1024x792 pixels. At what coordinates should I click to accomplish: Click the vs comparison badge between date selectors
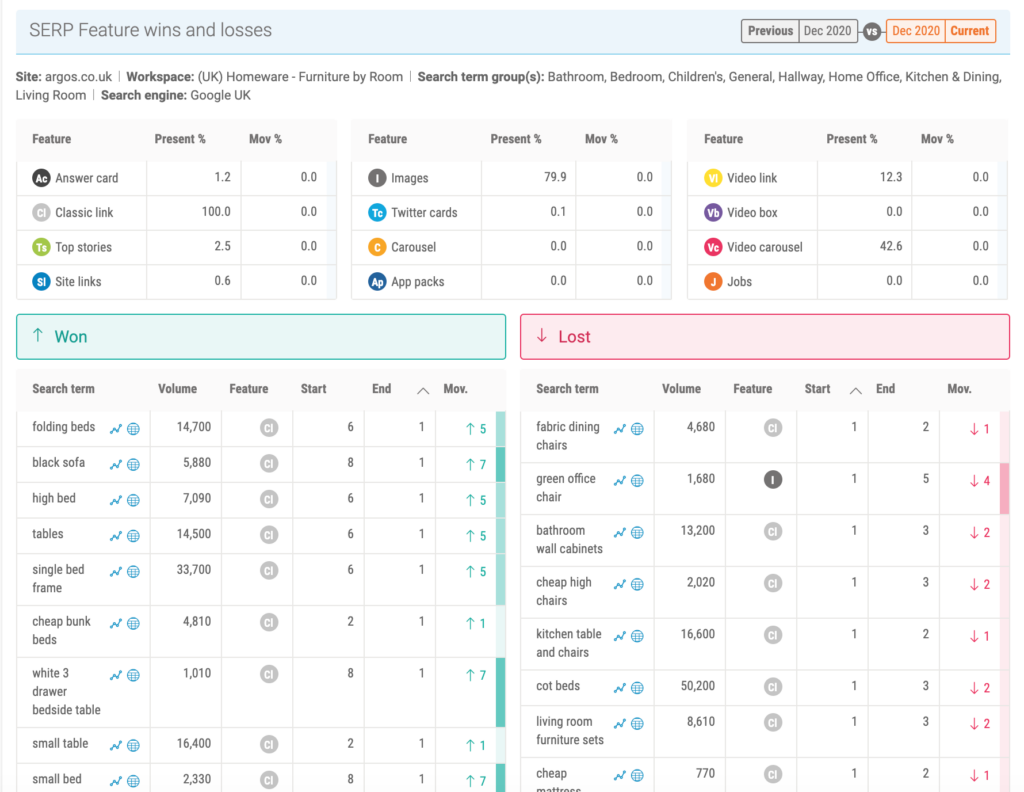(x=871, y=31)
